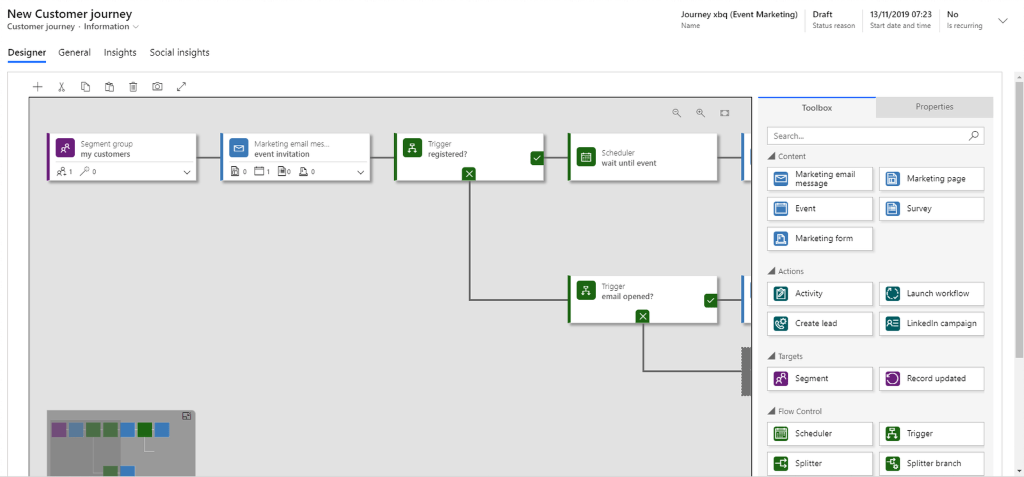Image resolution: width=1024 pixels, height=477 pixels.
Task: Select the 'email opened?' Trigger tile
Action: pos(643,299)
